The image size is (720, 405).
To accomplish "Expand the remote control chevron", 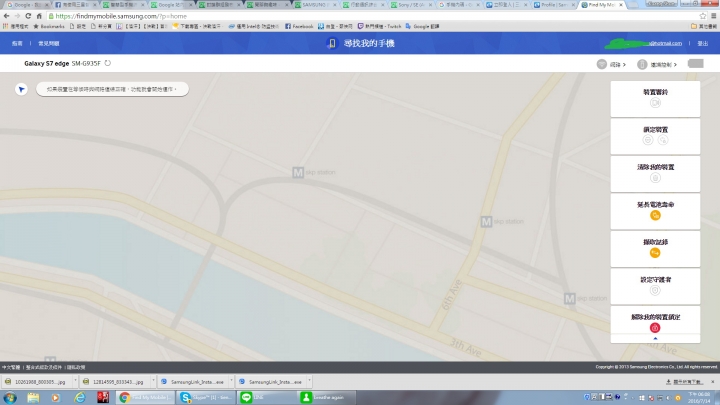I will point(675,65).
